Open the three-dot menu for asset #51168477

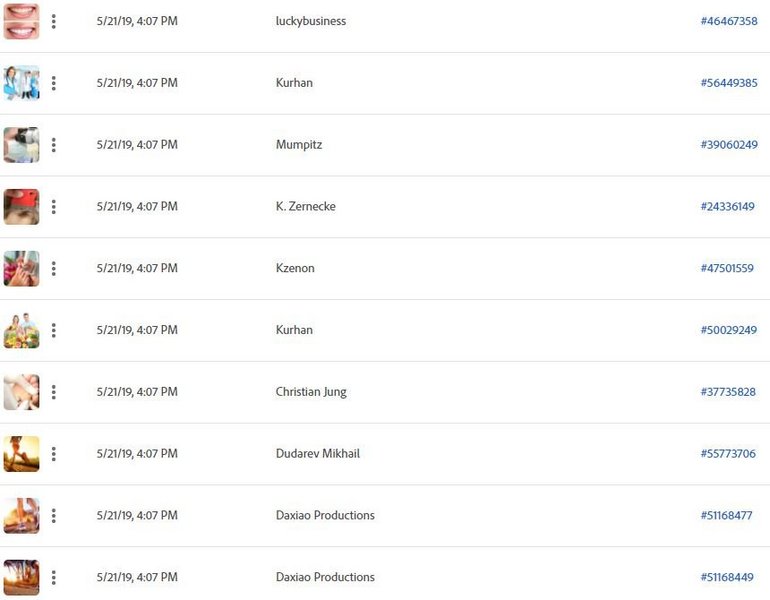pyautogui.click(x=54, y=516)
